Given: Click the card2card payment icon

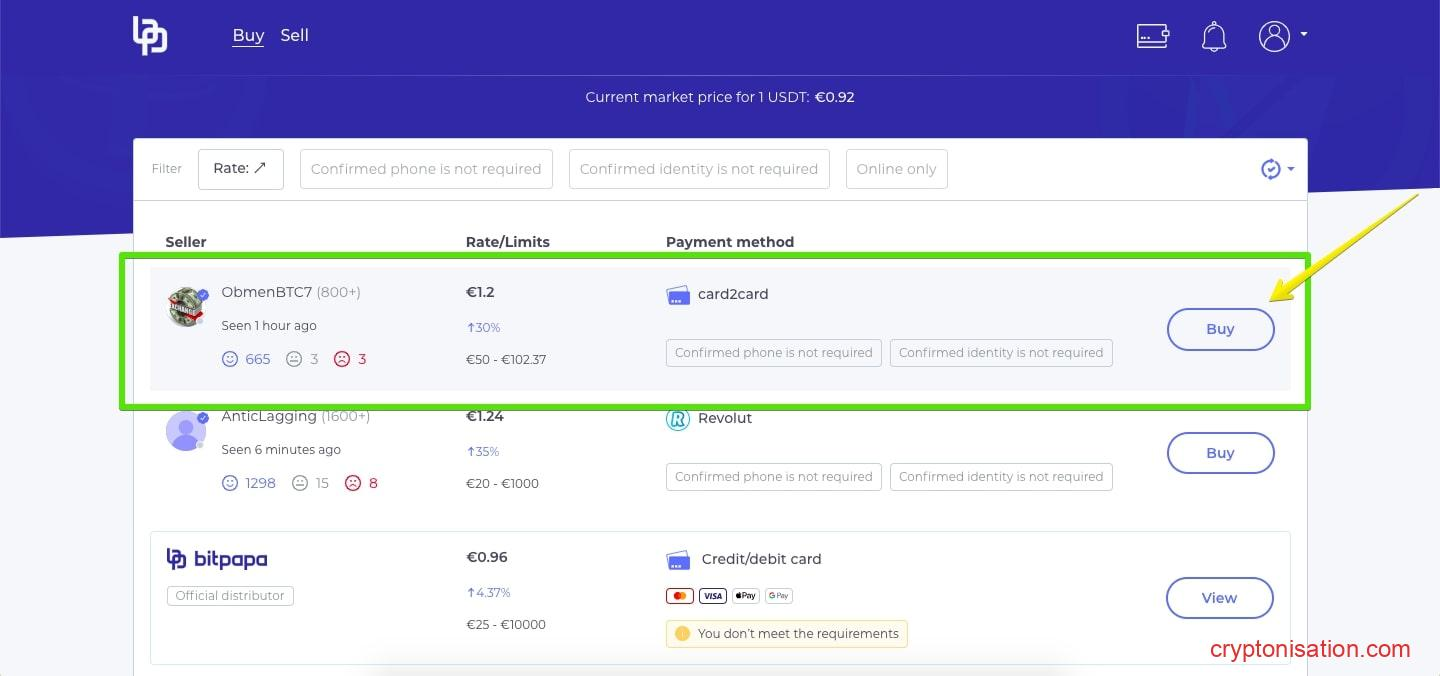Looking at the screenshot, I should (x=678, y=295).
